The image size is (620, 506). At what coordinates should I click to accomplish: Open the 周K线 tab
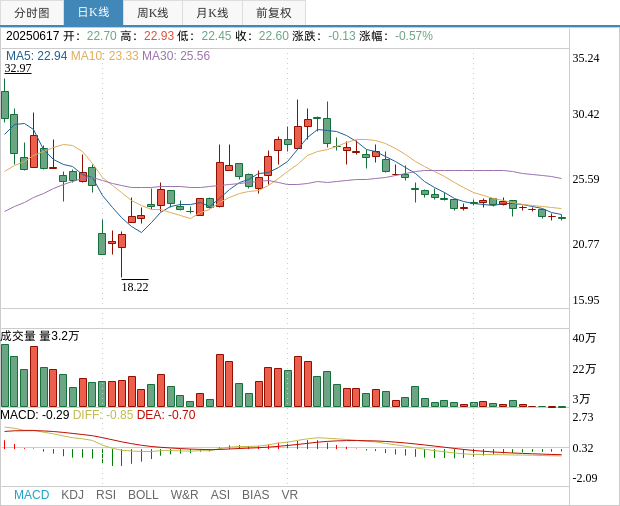pyautogui.click(x=153, y=13)
